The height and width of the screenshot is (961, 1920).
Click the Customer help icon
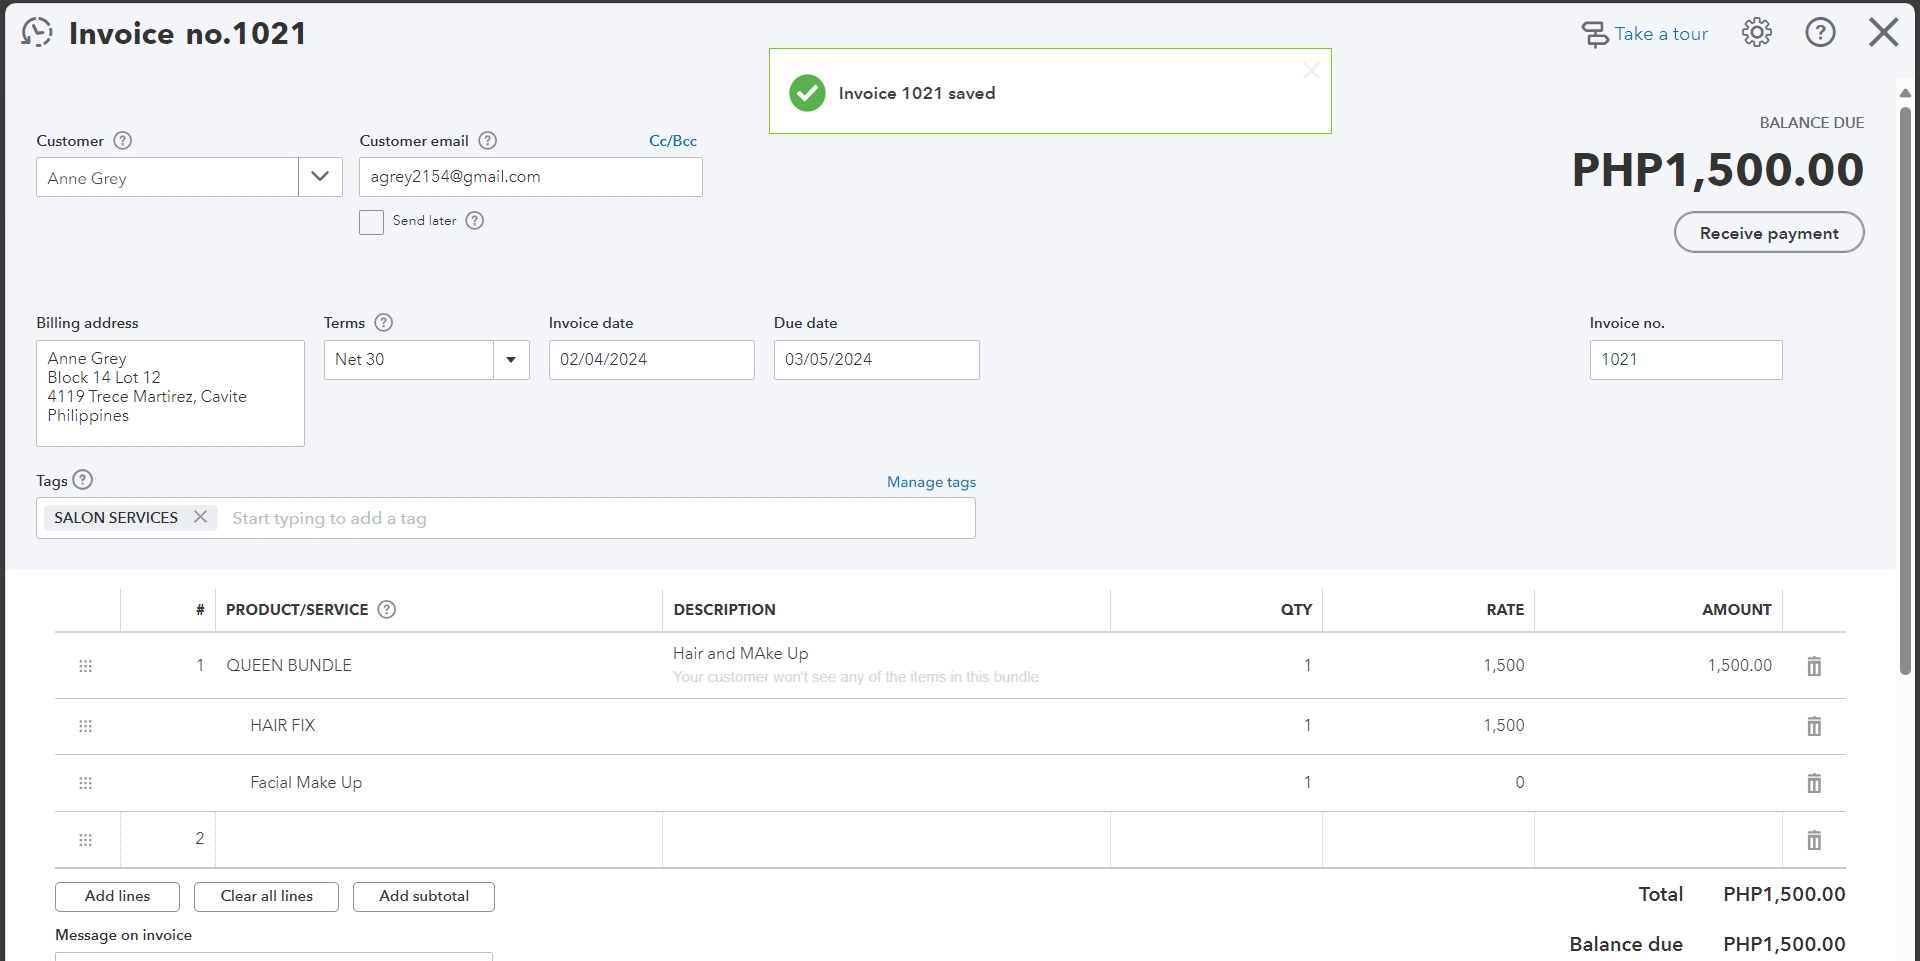coord(123,141)
